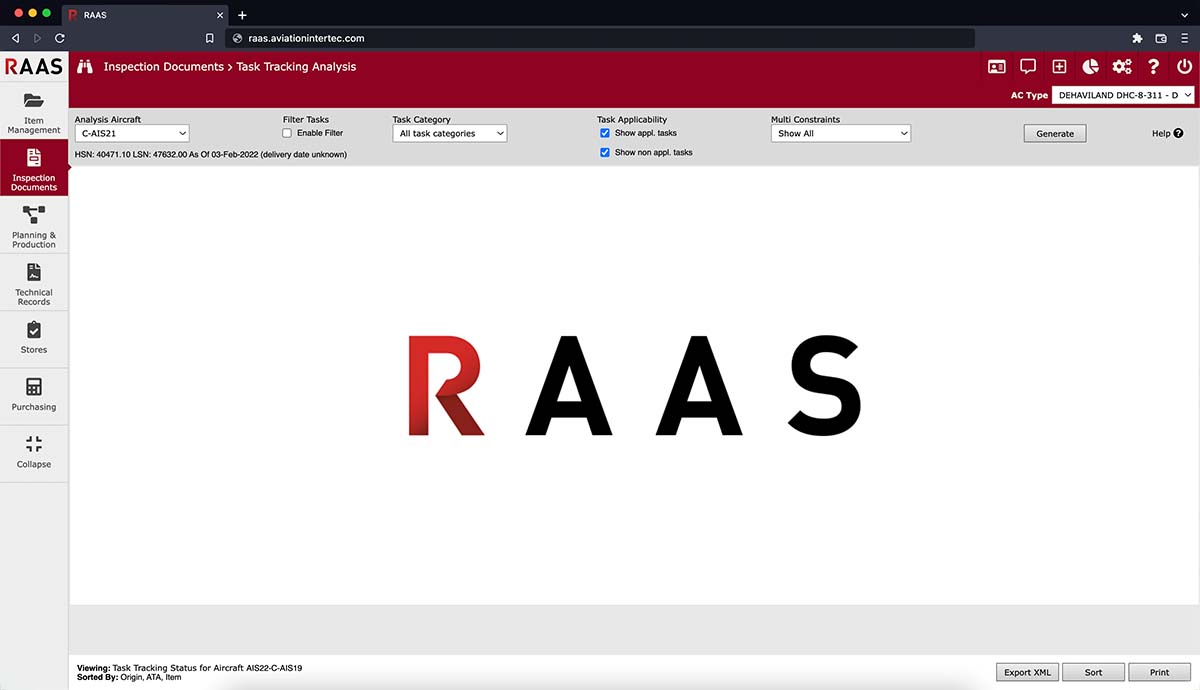Viewport: 1200px width, 690px height.
Task: Click the Analysis Aircraft label
Action: (x=108, y=119)
